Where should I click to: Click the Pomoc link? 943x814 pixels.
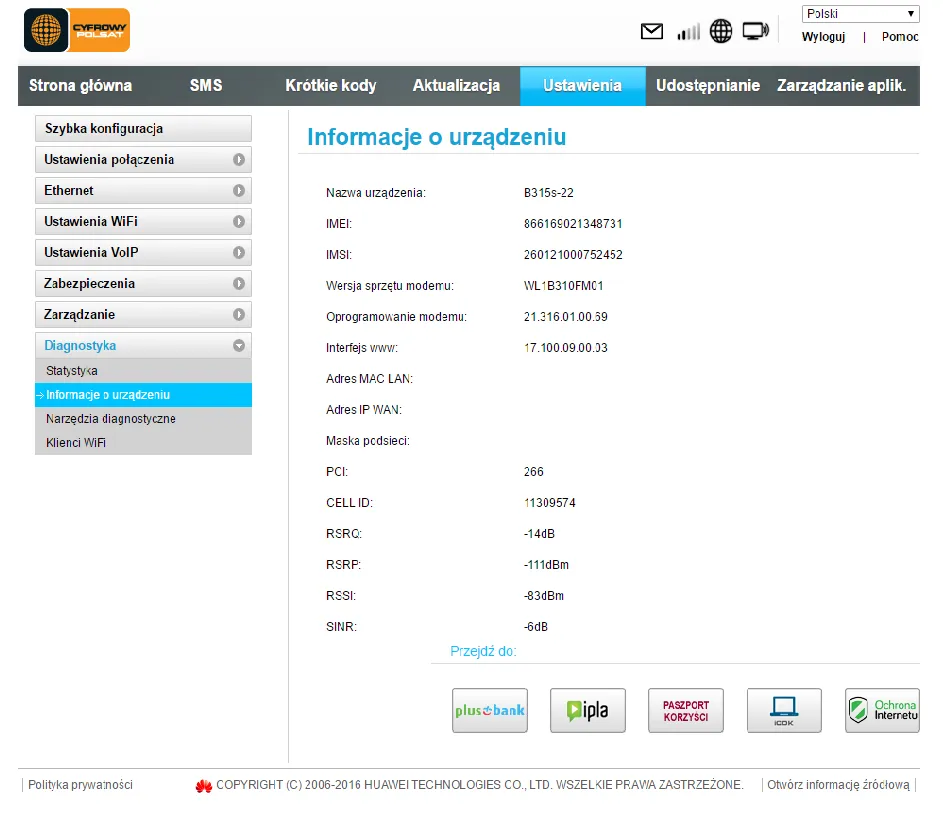click(x=900, y=37)
